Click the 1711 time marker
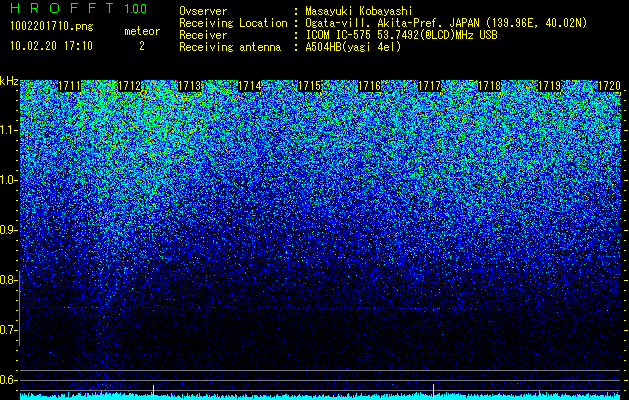 coord(69,86)
